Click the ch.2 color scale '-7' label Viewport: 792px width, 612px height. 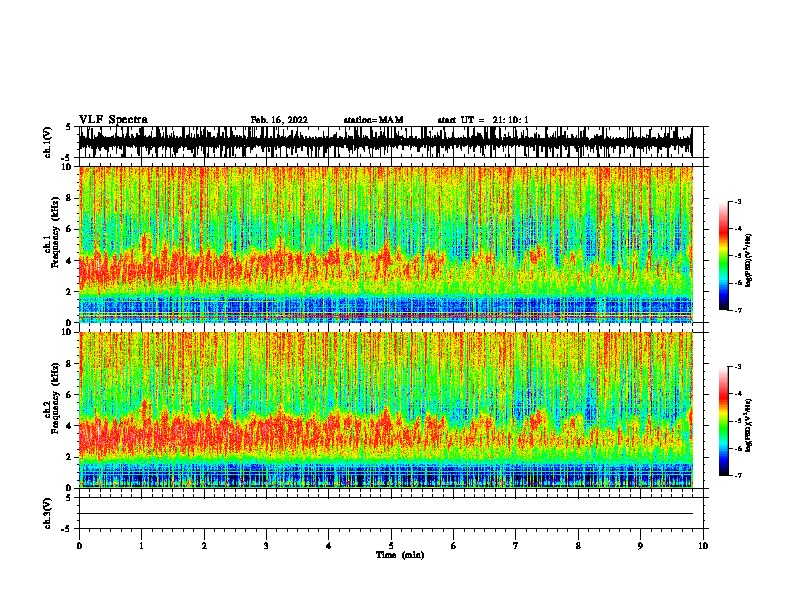coord(738,475)
